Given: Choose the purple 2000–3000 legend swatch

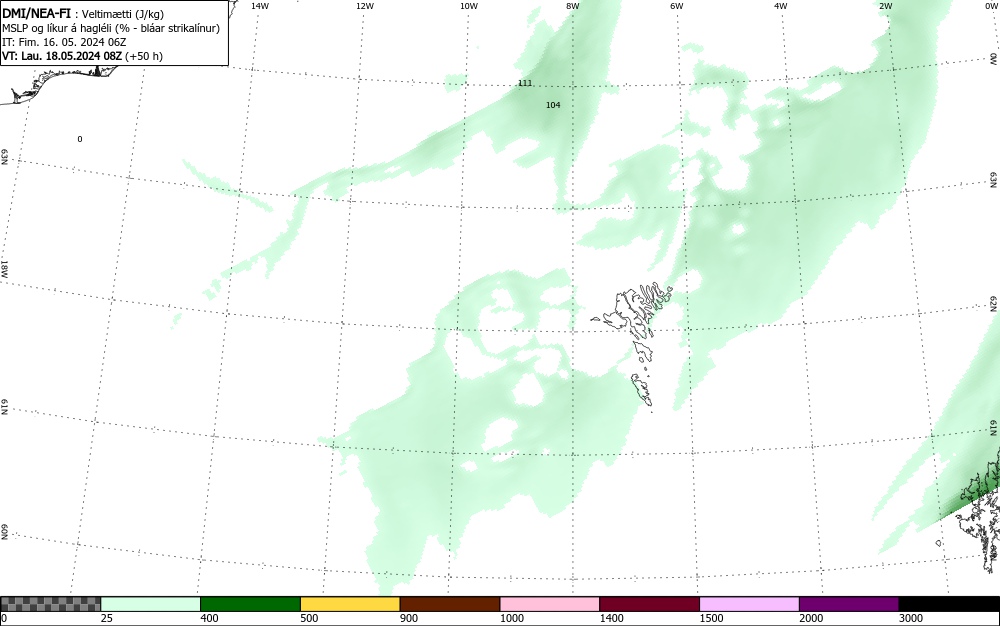Looking at the screenshot, I should pos(849,604).
